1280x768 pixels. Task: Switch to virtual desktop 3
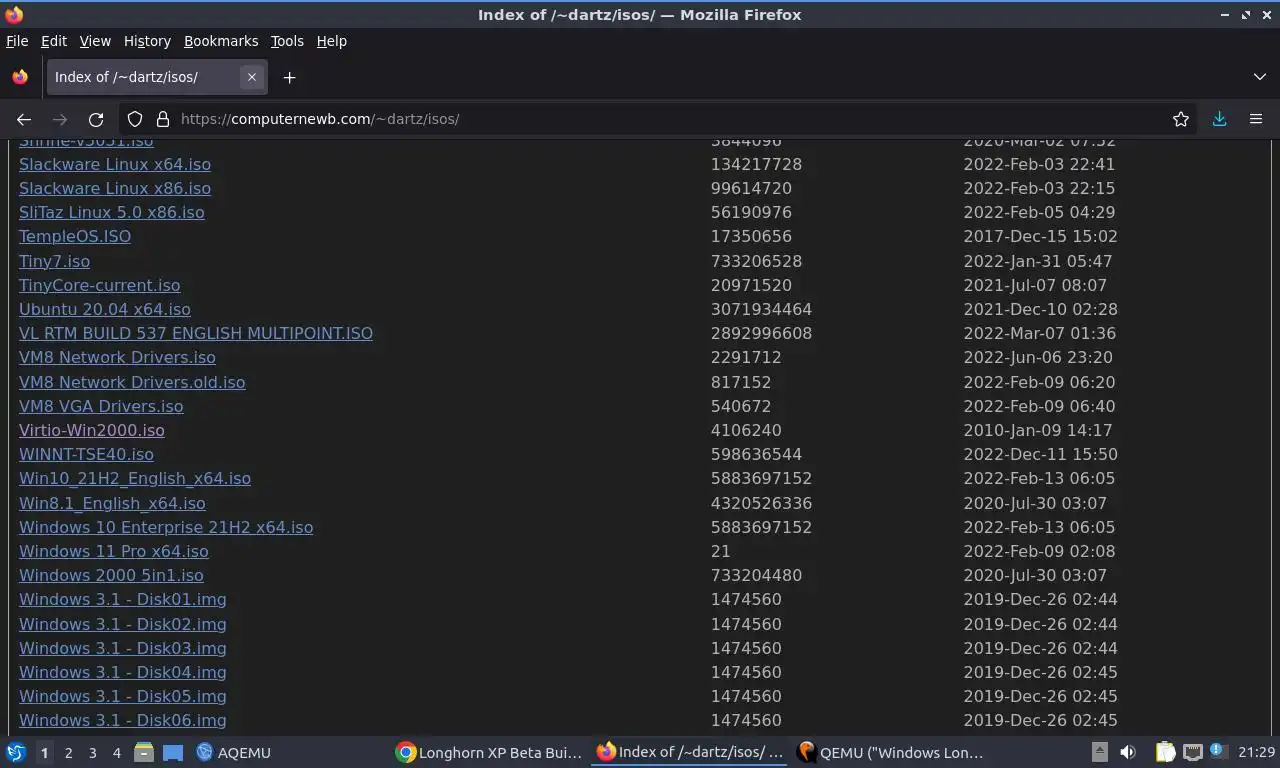[92, 753]
